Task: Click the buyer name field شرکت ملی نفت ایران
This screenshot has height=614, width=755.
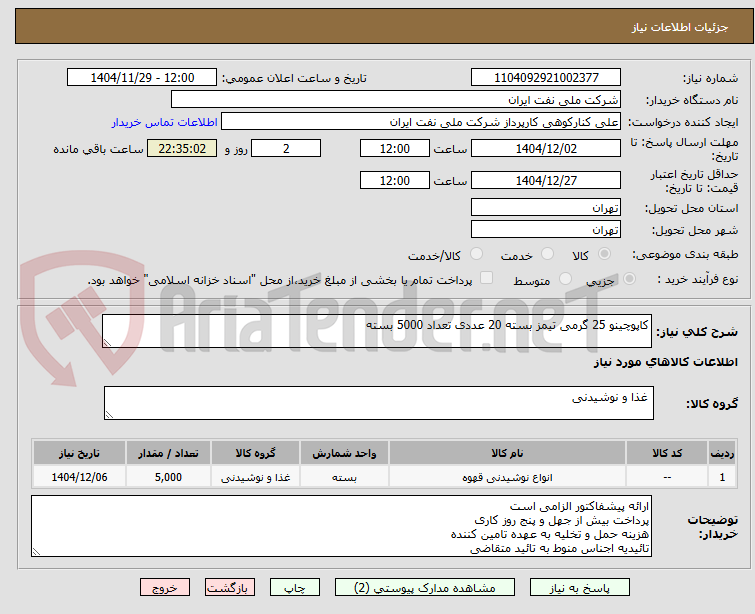Action: 396,100
